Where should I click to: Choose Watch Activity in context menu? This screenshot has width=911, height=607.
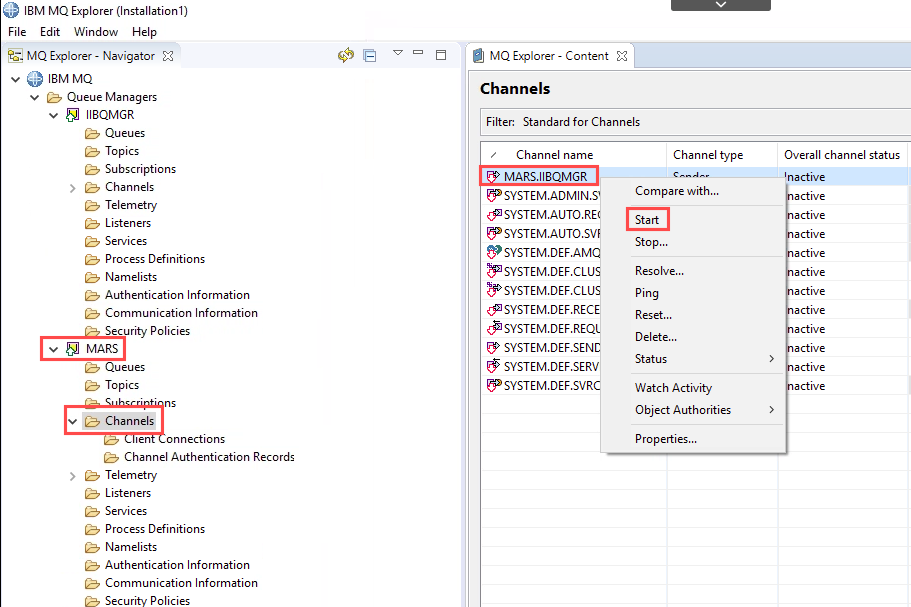pyautogui.click(x=673, y=387)
